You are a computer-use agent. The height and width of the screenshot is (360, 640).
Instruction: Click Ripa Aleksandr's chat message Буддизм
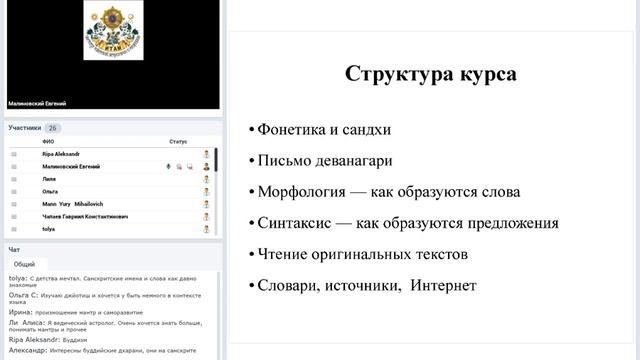48,340
